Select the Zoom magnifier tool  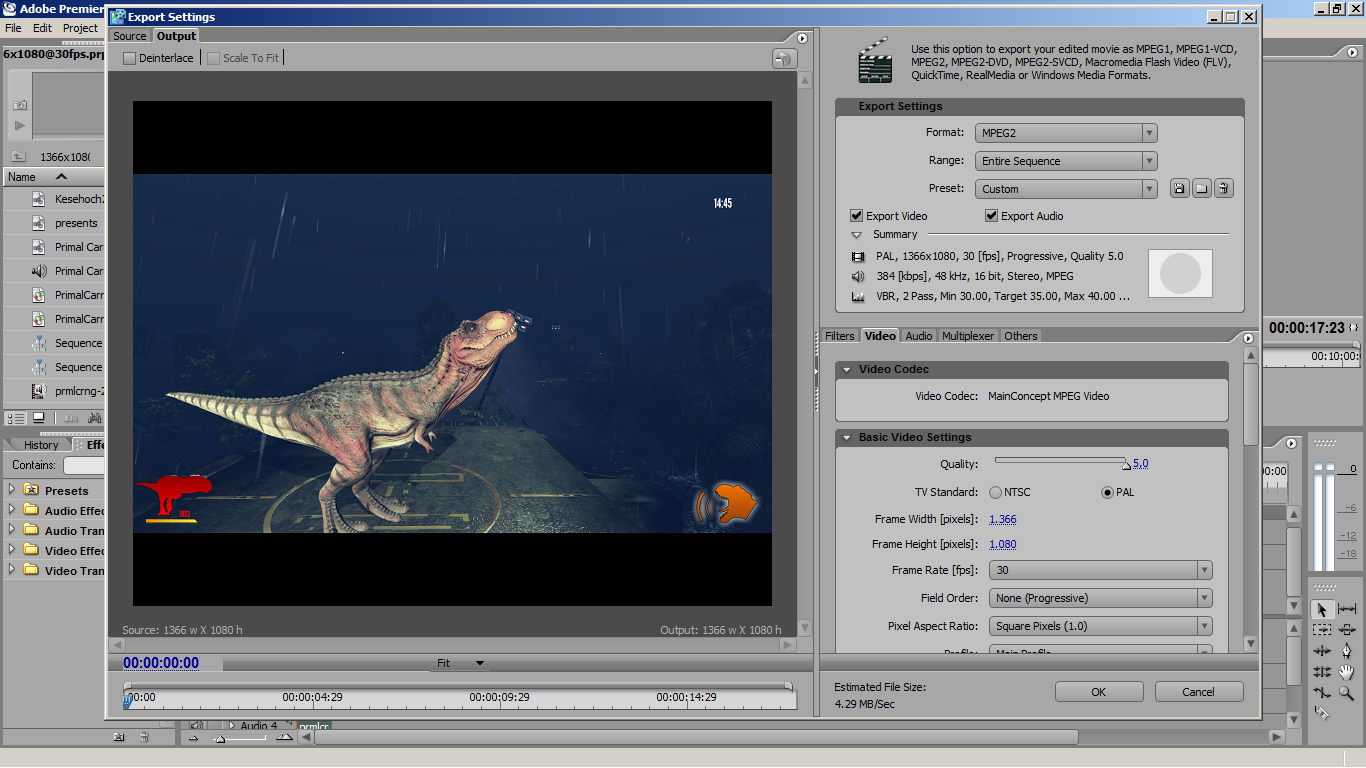click(x=1347, y=693)
